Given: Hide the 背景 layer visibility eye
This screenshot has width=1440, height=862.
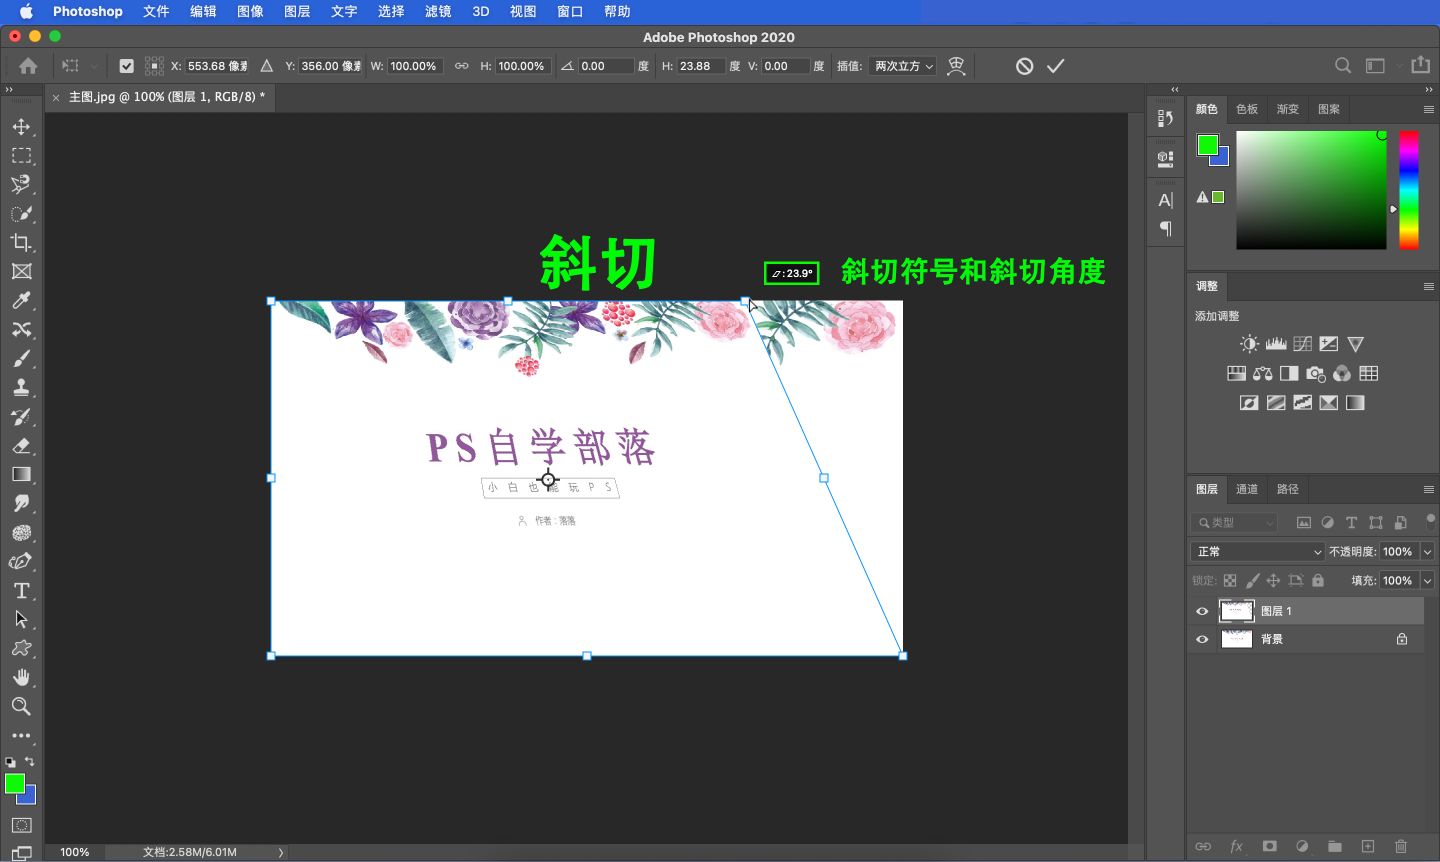Looking at the screenshot, I should [x=1202, y=639].
